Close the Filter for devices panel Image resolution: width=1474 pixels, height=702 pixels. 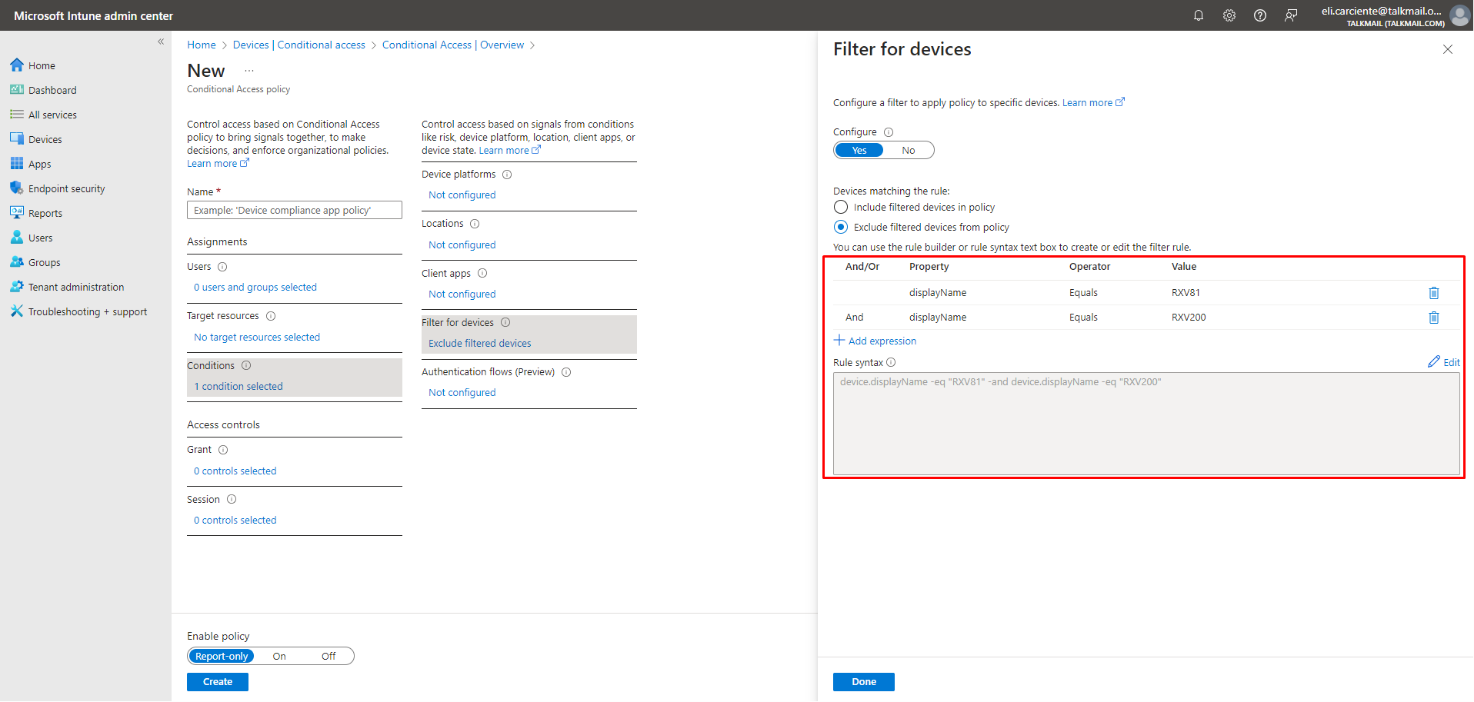1447,49
